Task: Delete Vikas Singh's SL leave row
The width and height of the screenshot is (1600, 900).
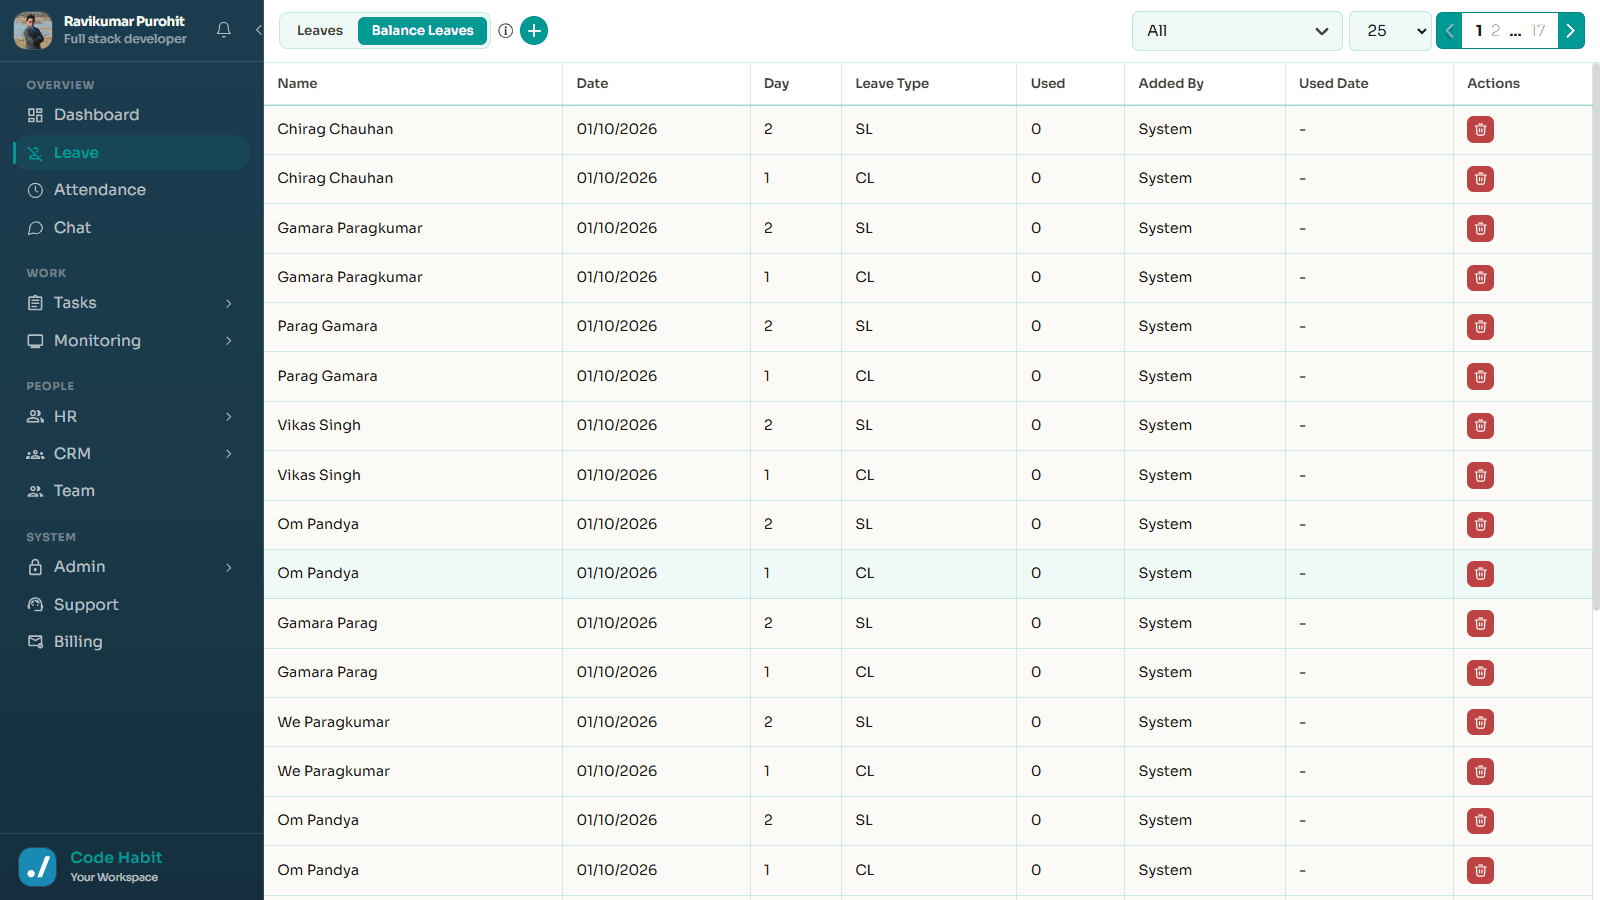Action: click(x=1480, y=426)
